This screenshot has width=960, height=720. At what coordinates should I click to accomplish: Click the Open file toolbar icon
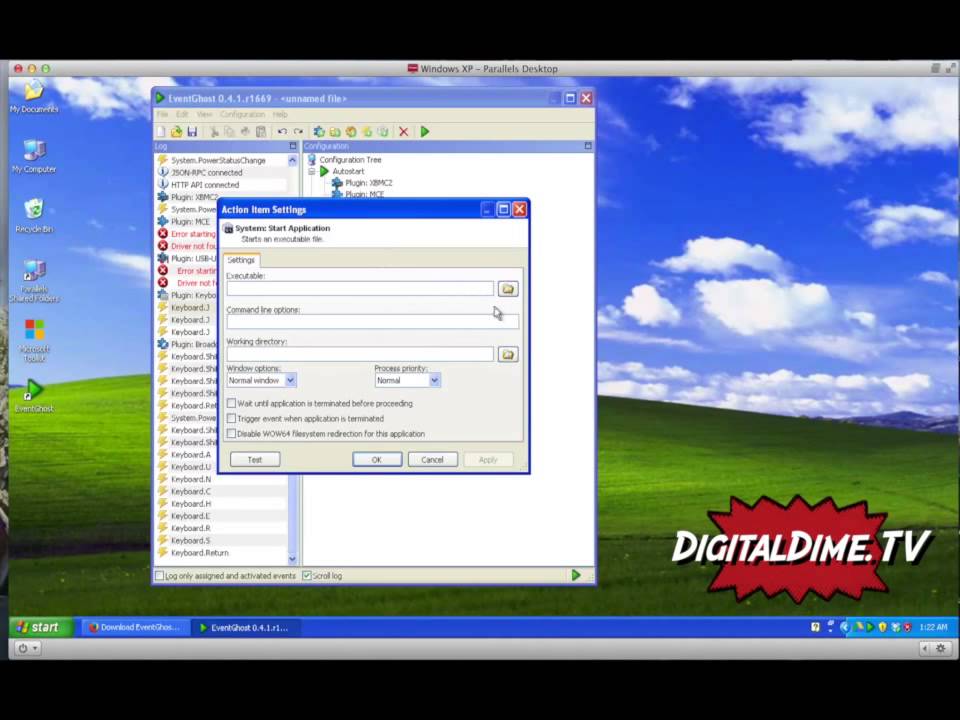176,132
